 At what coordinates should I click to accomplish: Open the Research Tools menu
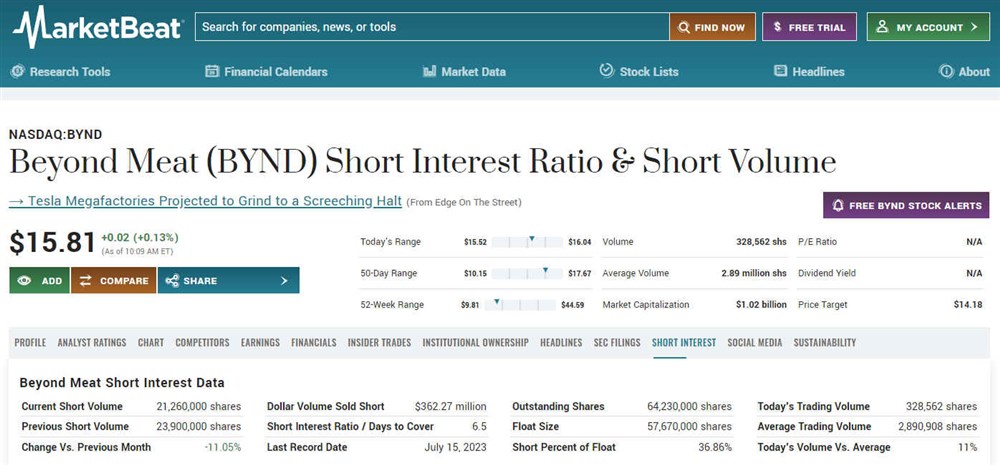61,71
